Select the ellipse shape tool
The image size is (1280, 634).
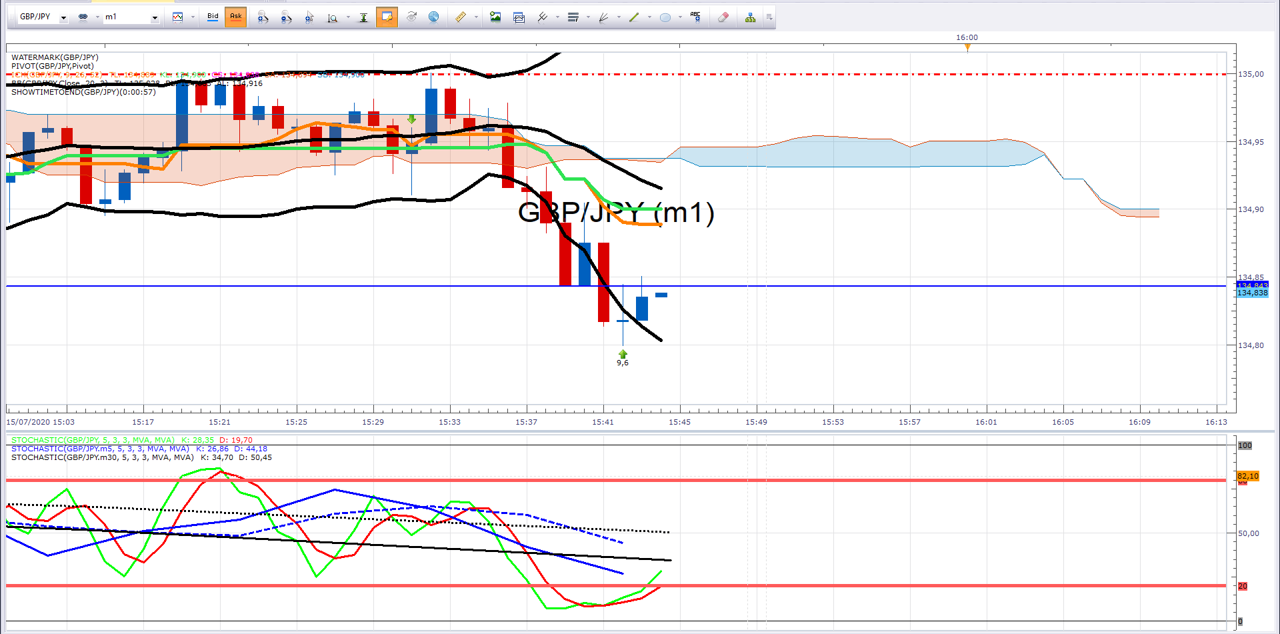click(x=665, y=17)
